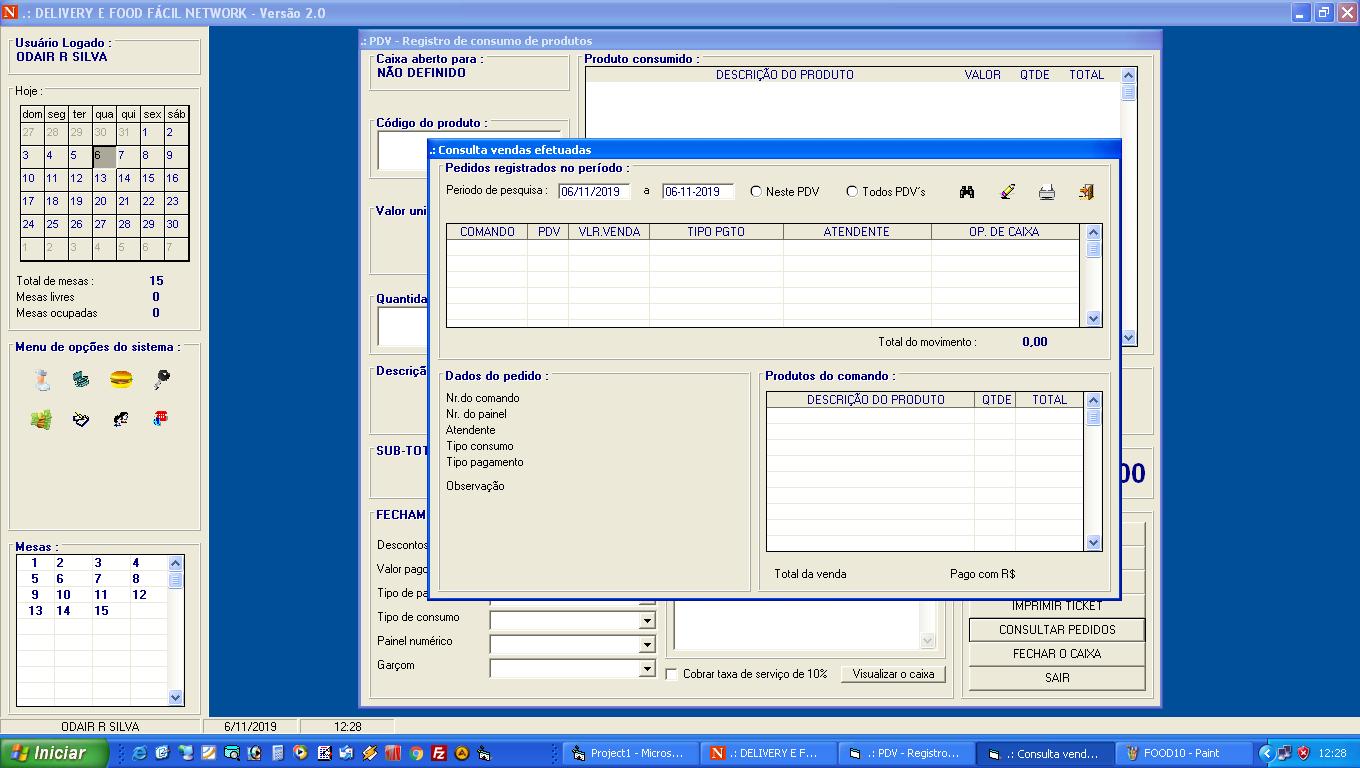Click the red telephone icon

(x=161, y=419)
